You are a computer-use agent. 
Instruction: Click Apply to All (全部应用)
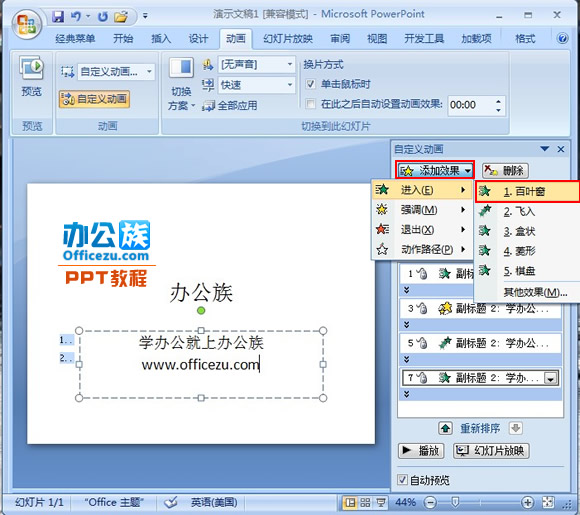[230, 106]
